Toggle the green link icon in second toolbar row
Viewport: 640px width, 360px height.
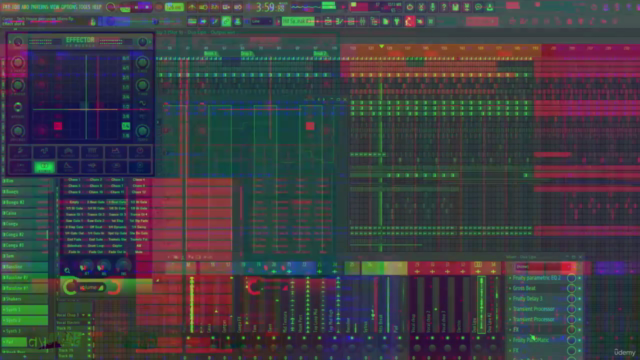coord(226,21)
